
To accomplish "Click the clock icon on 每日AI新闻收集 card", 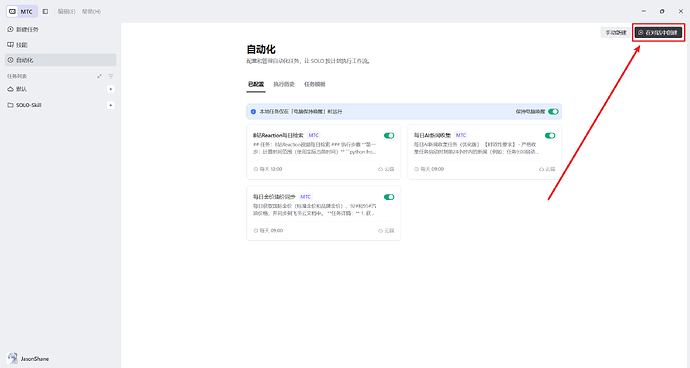I will [x=416, y=169].
